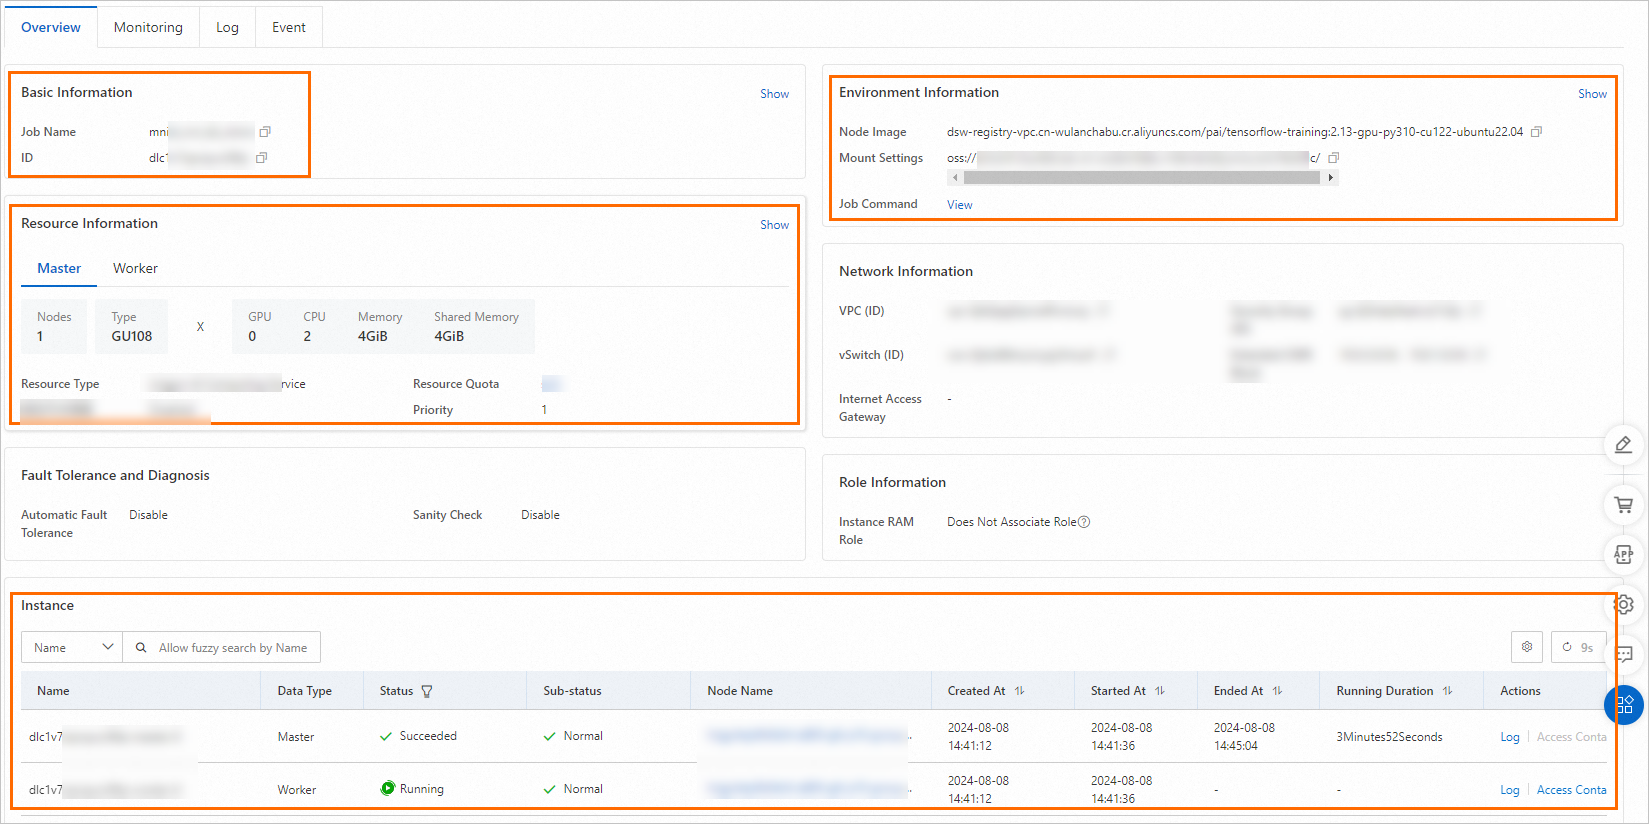Click the Running status icon in Worker row
Screen dimensions: 1649x824
388,788
